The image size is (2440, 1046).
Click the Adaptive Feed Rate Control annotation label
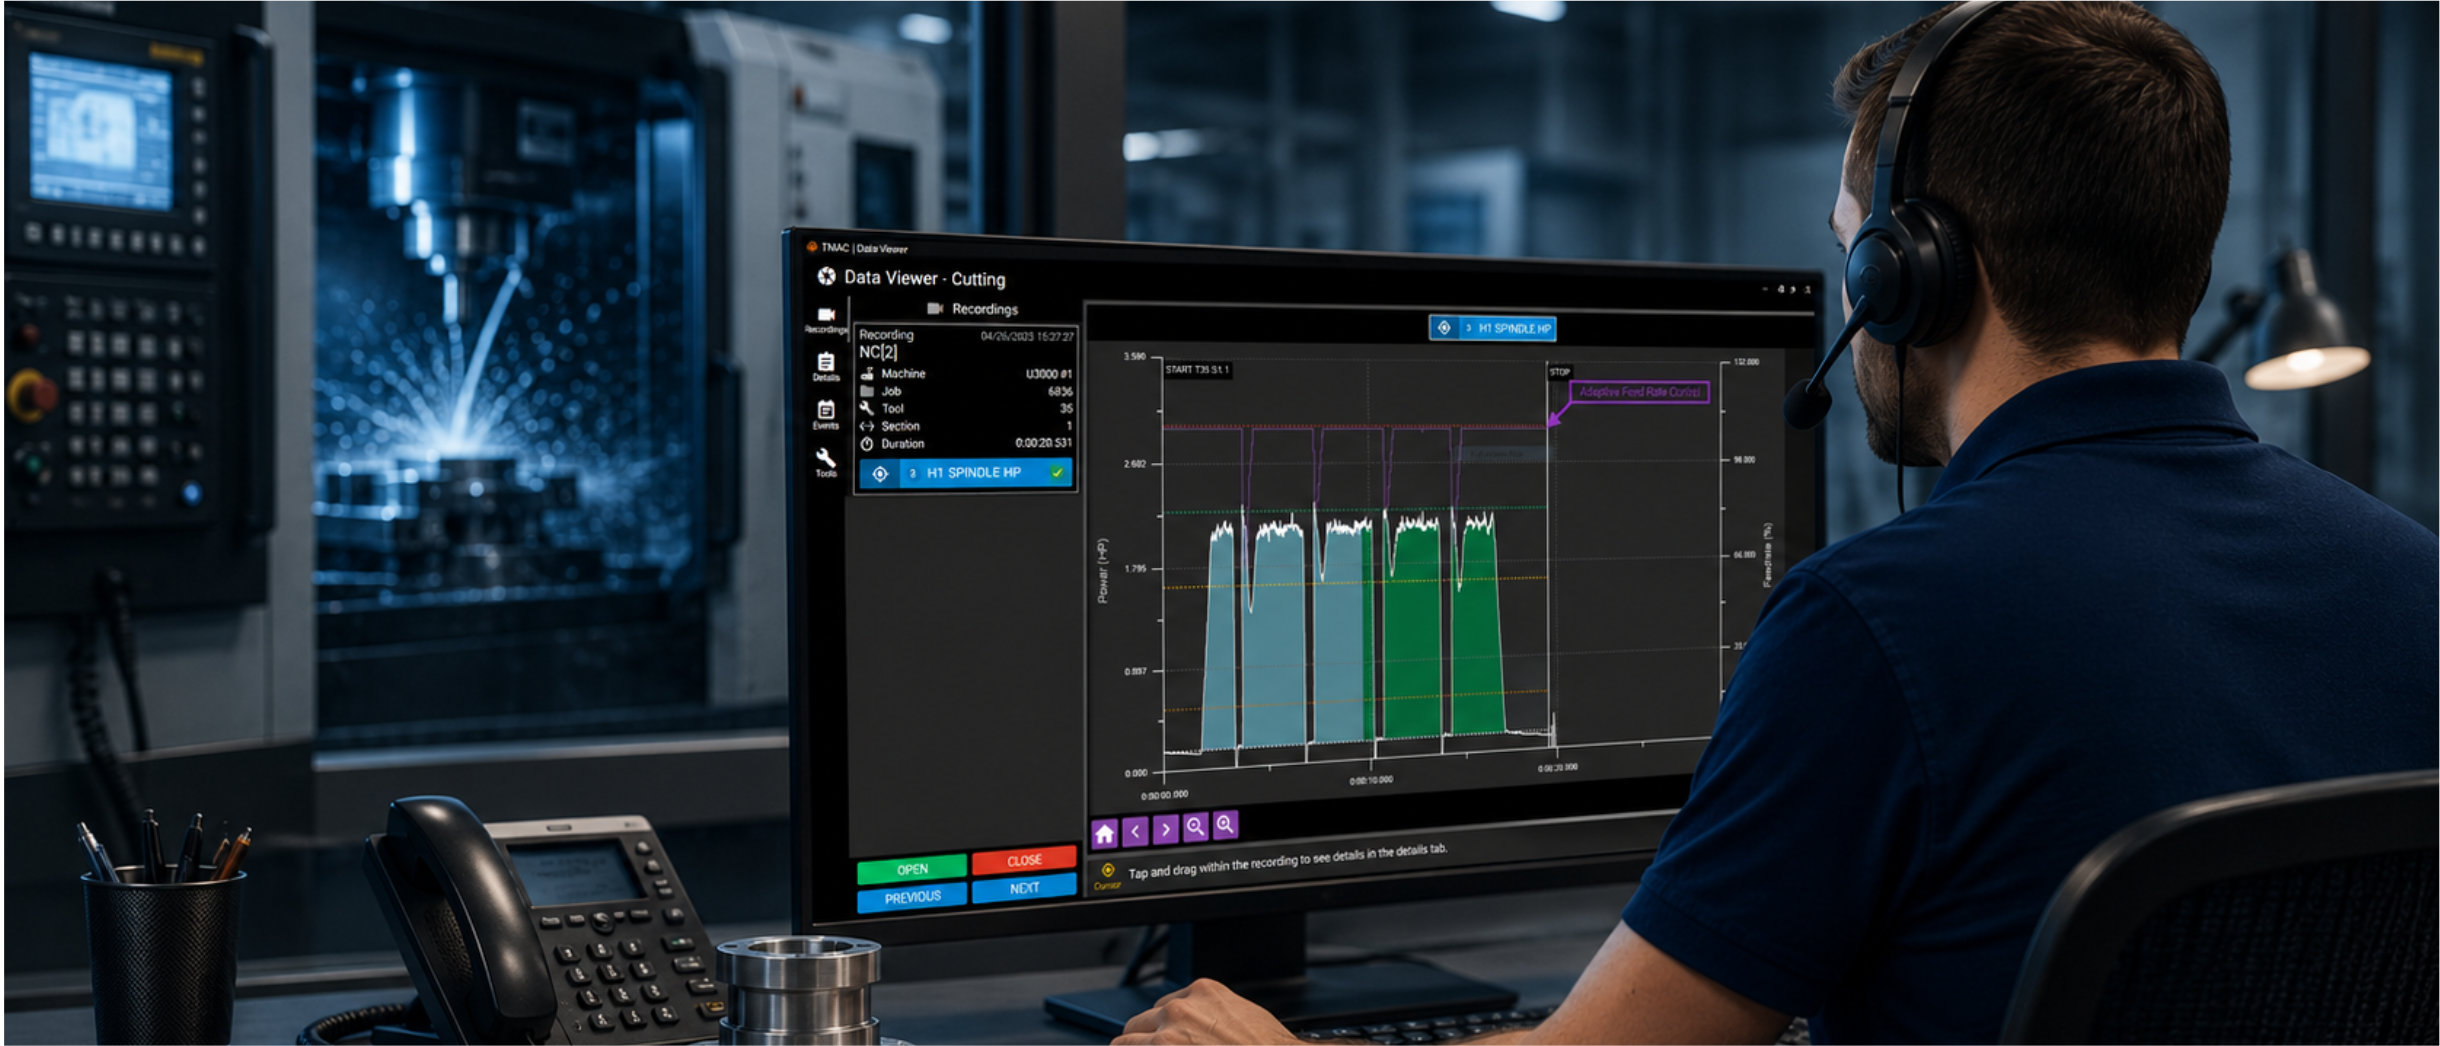1639,392
